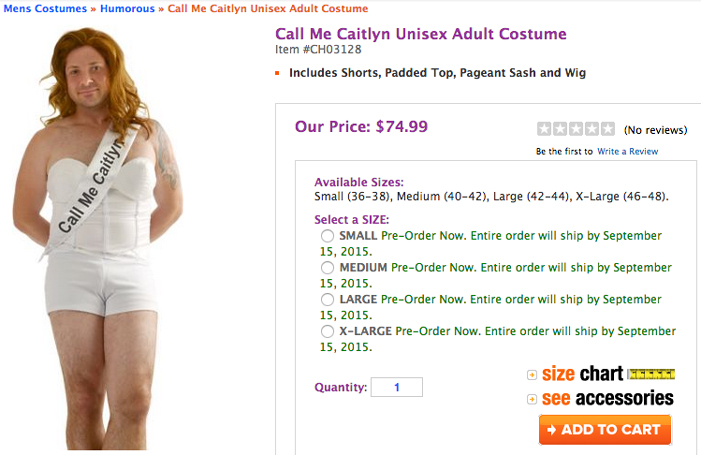Click the Quantity input field

pyautogui.click(x=396, y=387)
